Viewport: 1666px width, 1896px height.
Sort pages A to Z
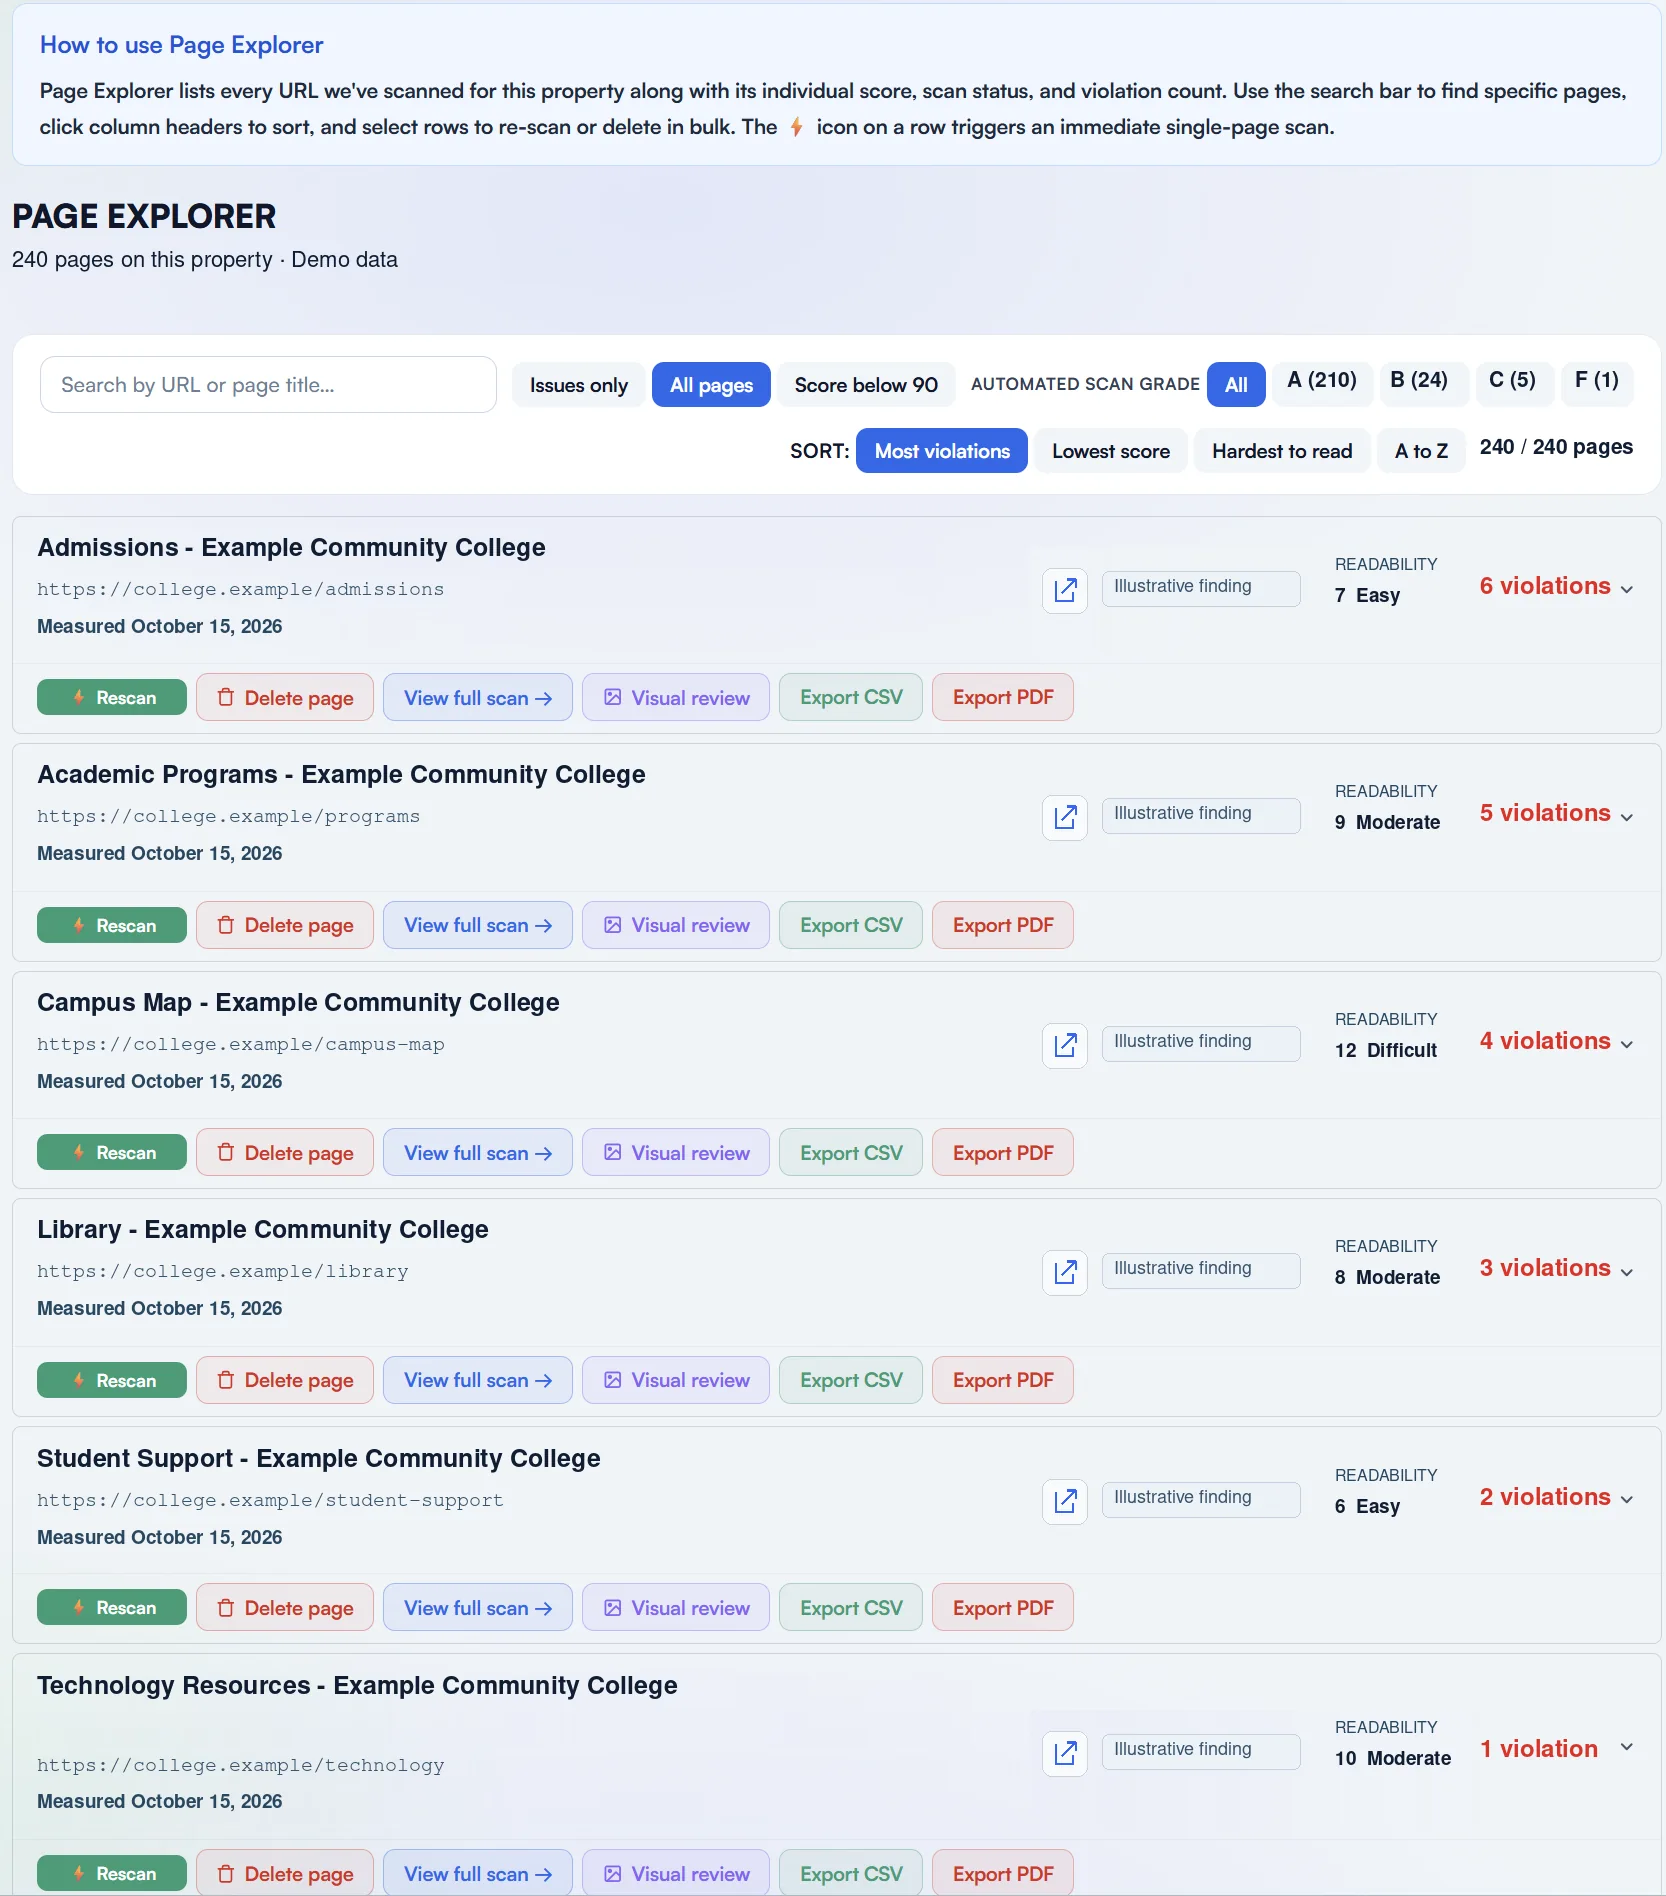point(1421,451)
